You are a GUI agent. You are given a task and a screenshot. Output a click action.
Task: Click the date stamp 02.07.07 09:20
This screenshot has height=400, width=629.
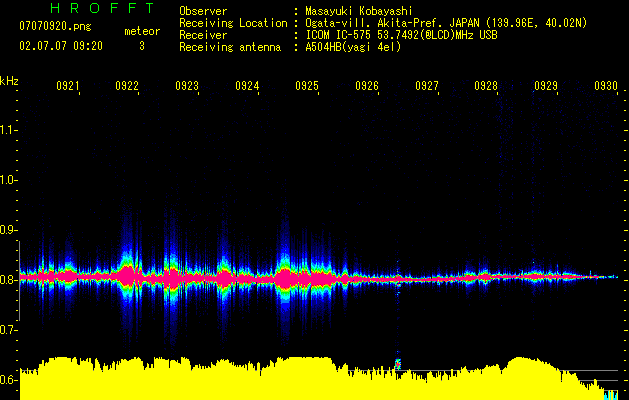pyautogui.click(x=61, y=46)
